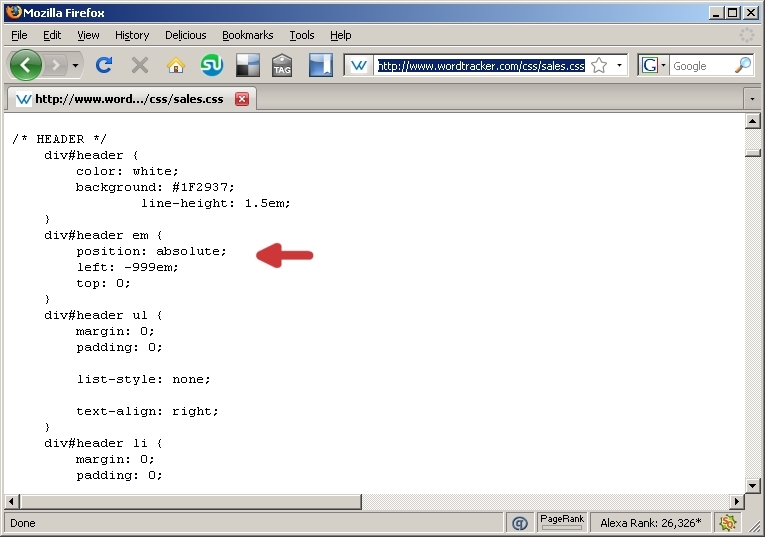
Task: Click the activity throbber icon
Action: pyautogui.click(x=746, y=35)
